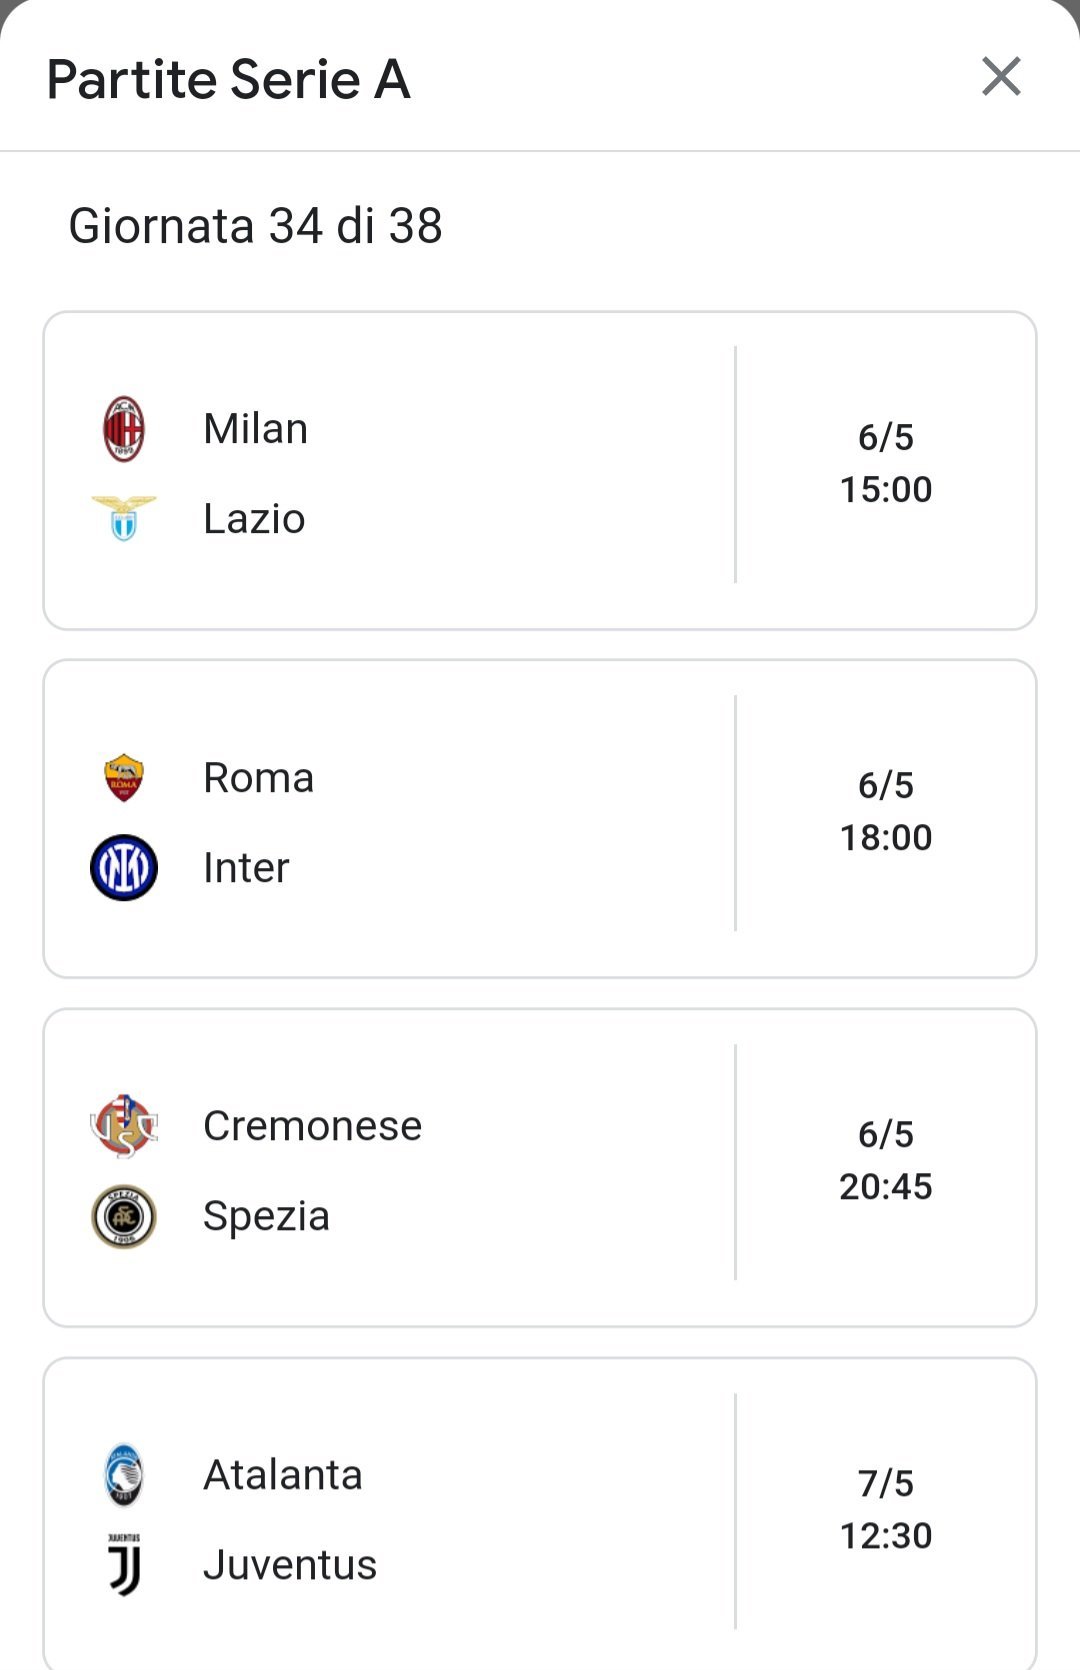Tap the 6/5 20:45 match time
The height and width of the screenshot is (1670, 1080).
[886, 1161]
